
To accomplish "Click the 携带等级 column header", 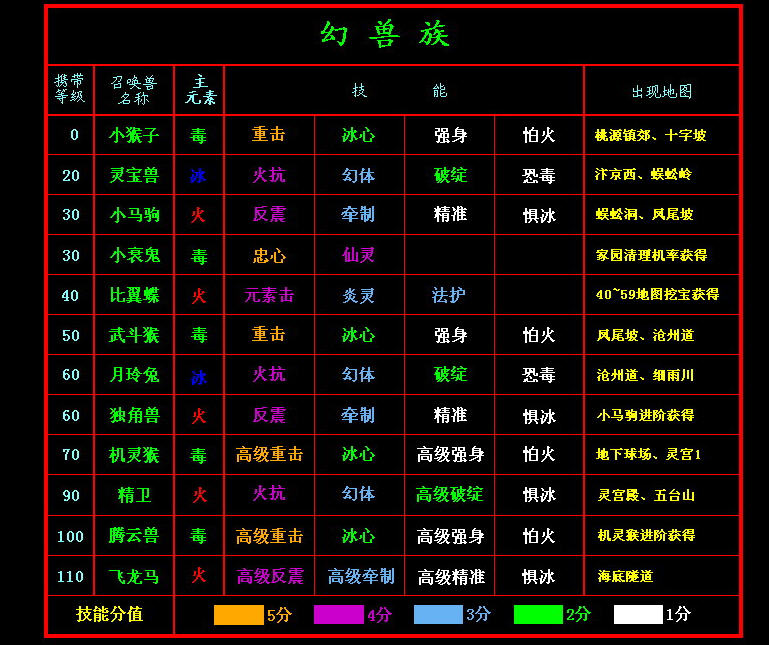I will pyautogui.click(x=70, y=89).
